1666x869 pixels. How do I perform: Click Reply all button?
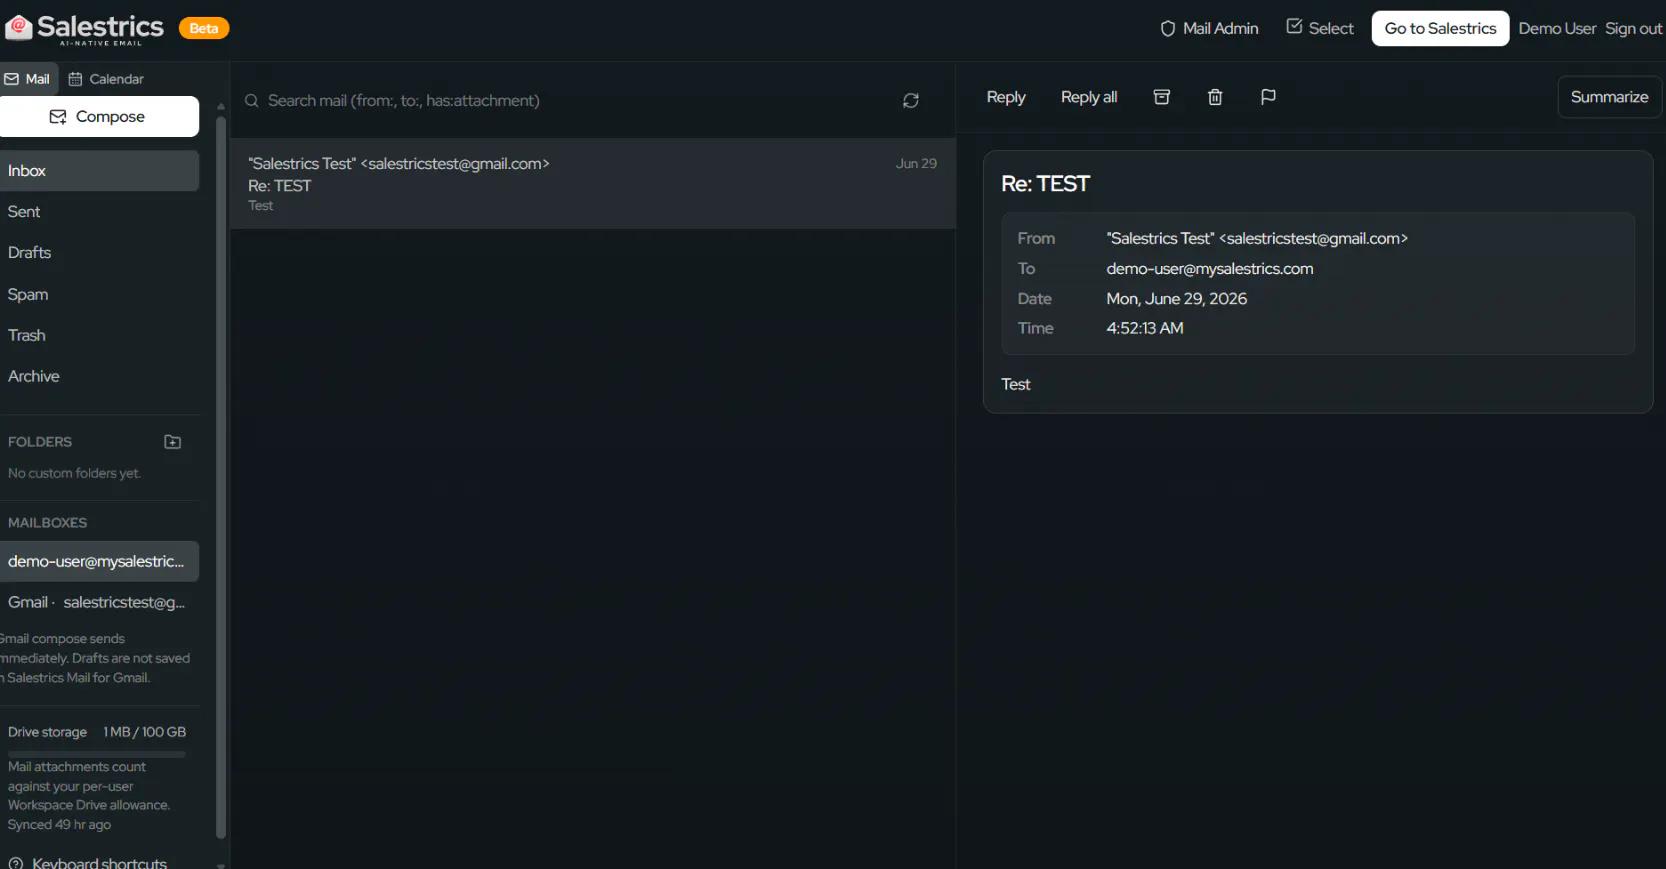[1089, 97]
